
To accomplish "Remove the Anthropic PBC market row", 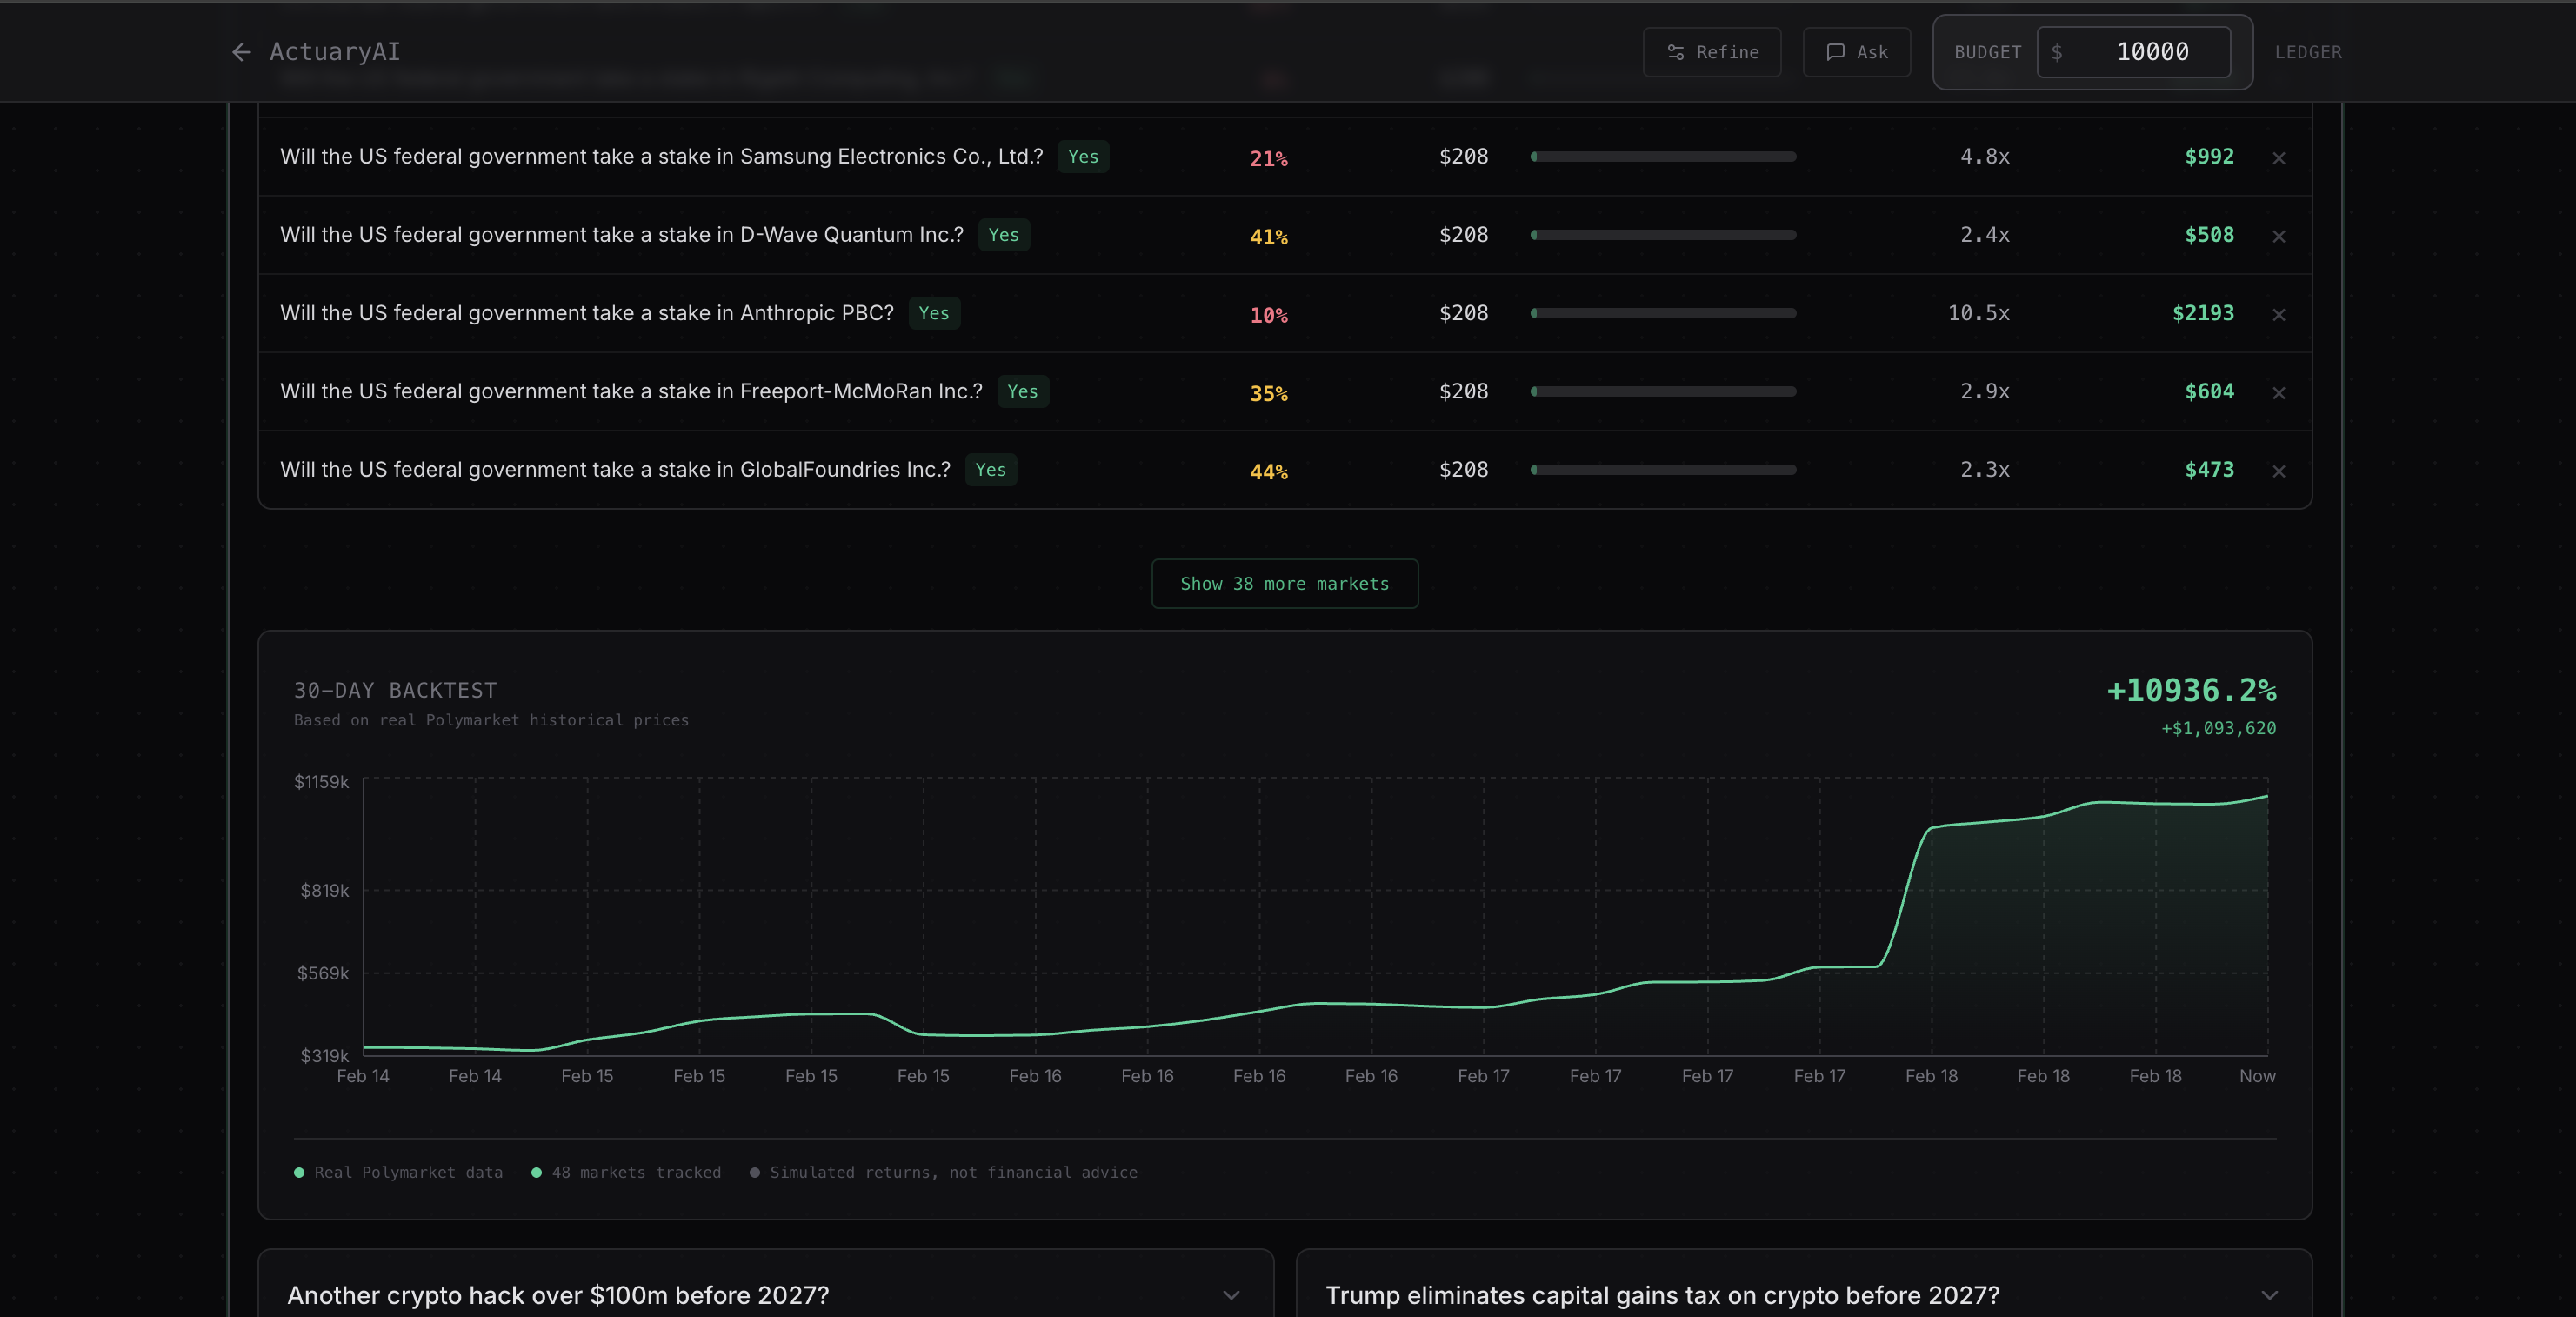I will point(2278,314).
